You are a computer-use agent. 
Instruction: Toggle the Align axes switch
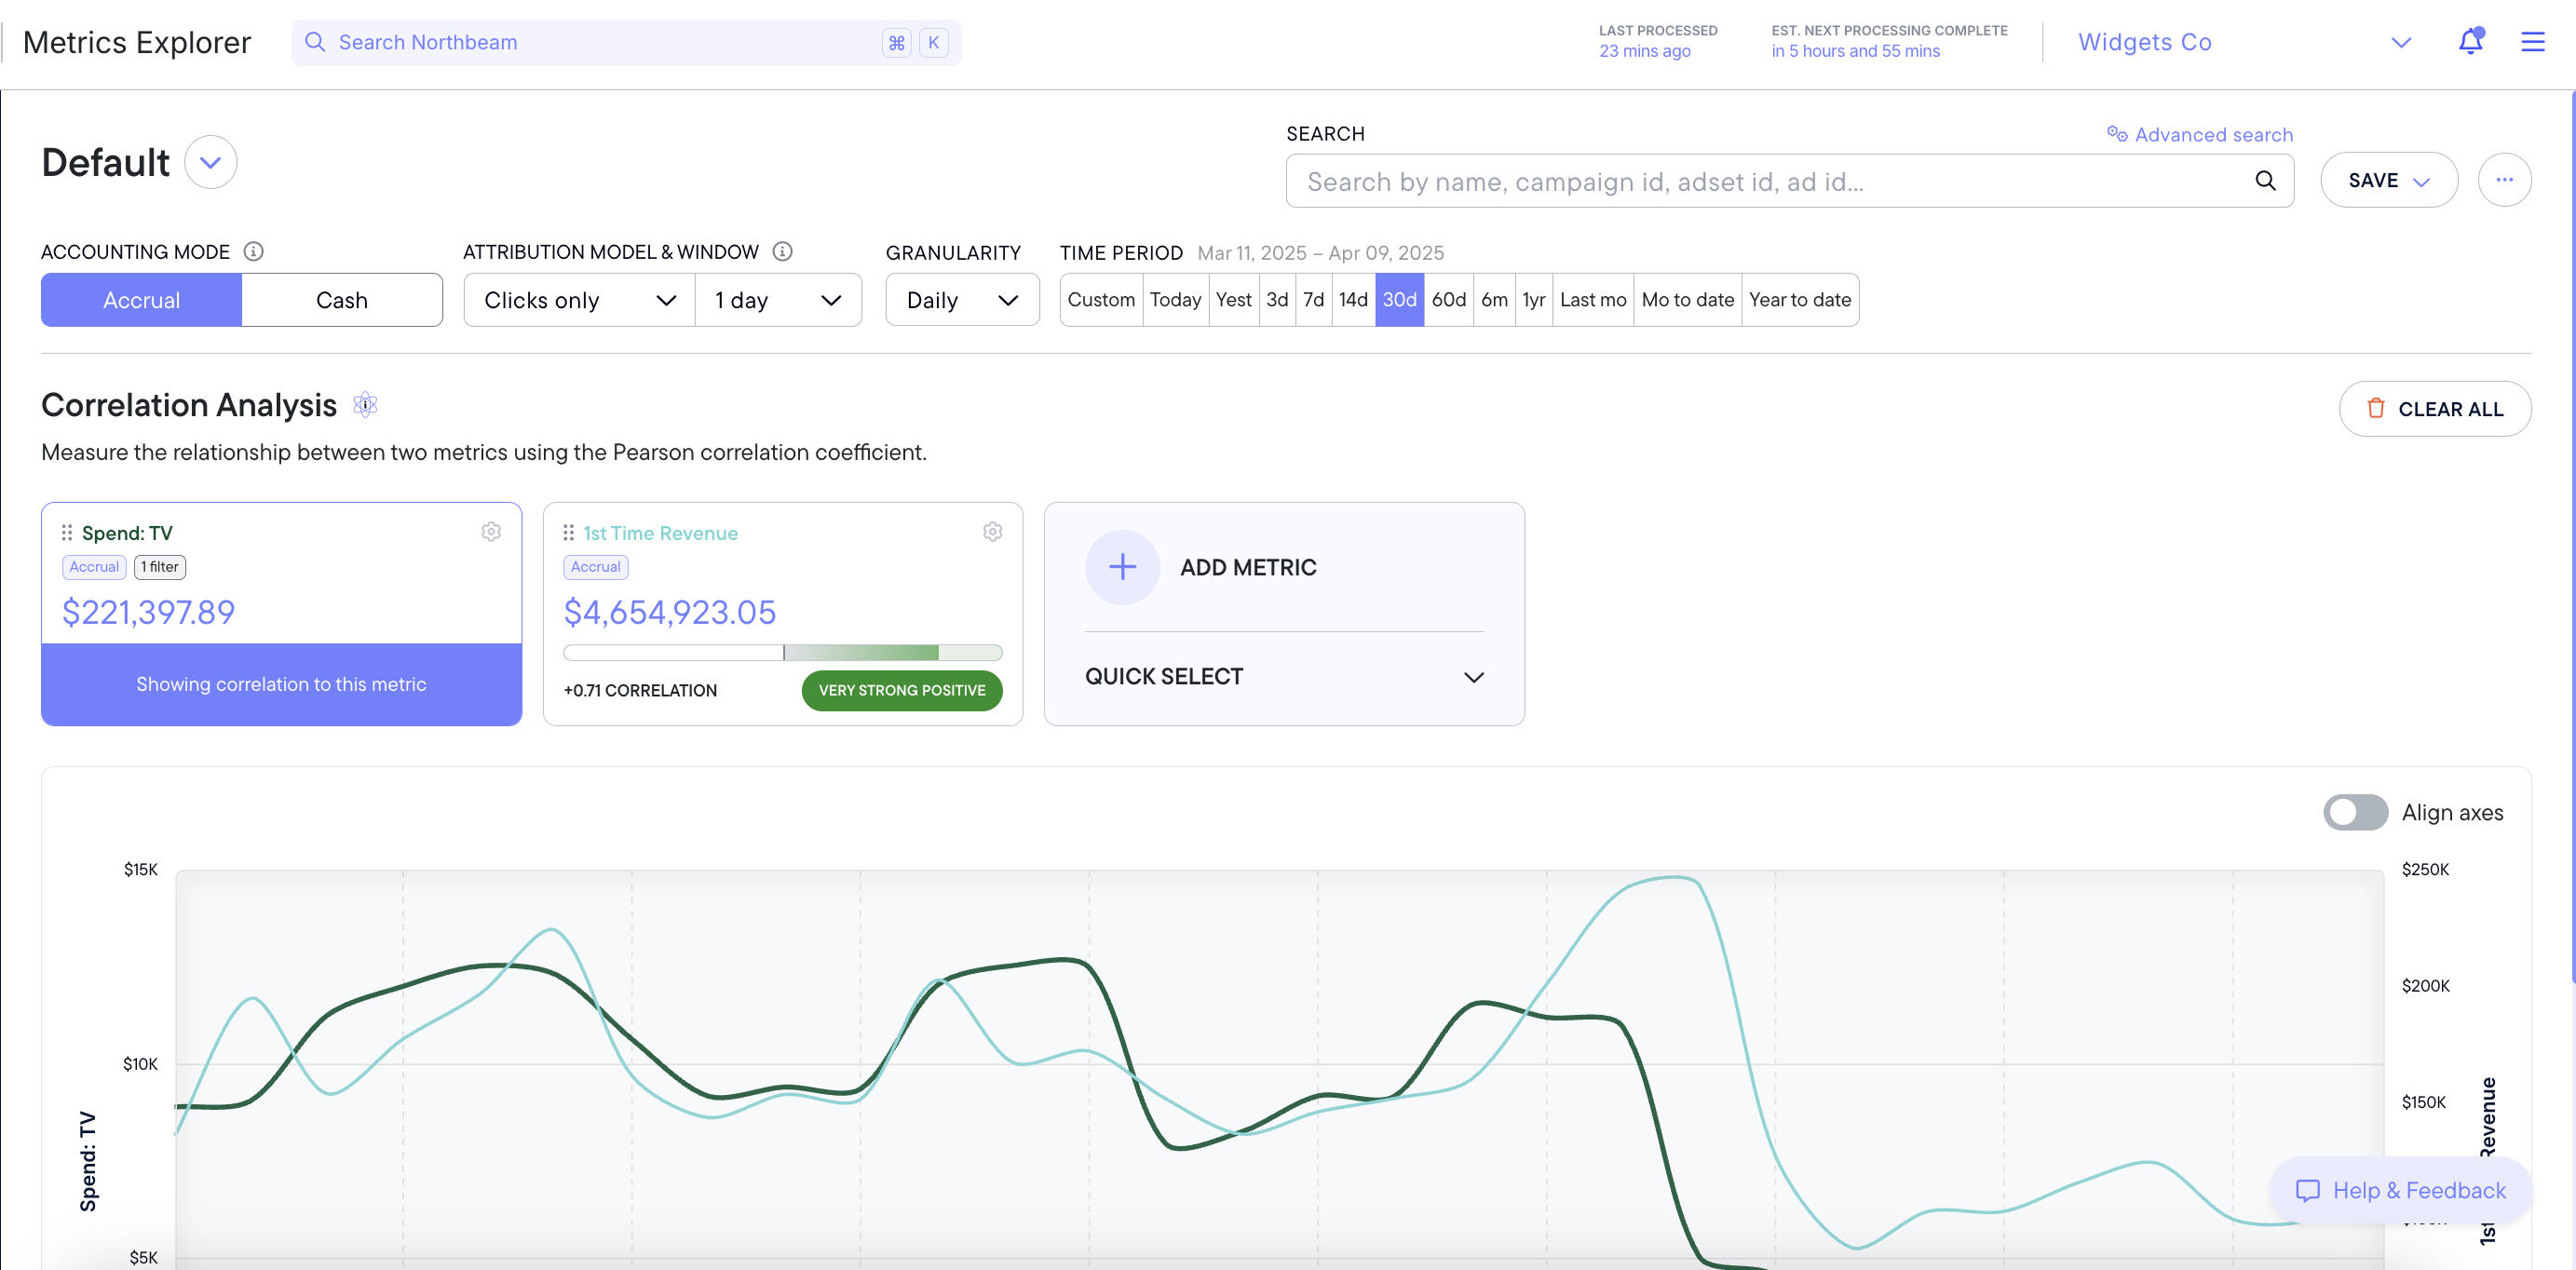[2355, 812]
